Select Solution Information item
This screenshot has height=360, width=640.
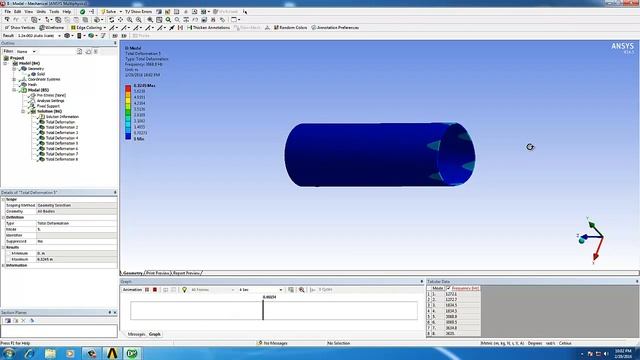62,117
